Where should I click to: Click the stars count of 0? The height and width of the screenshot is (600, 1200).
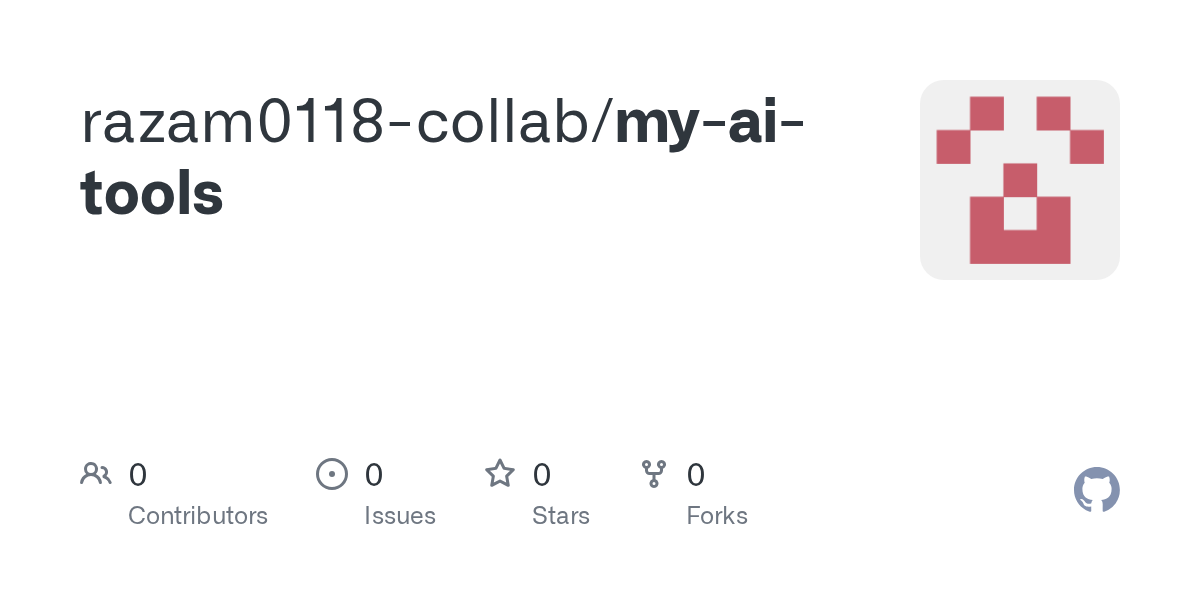coord(542,474)
